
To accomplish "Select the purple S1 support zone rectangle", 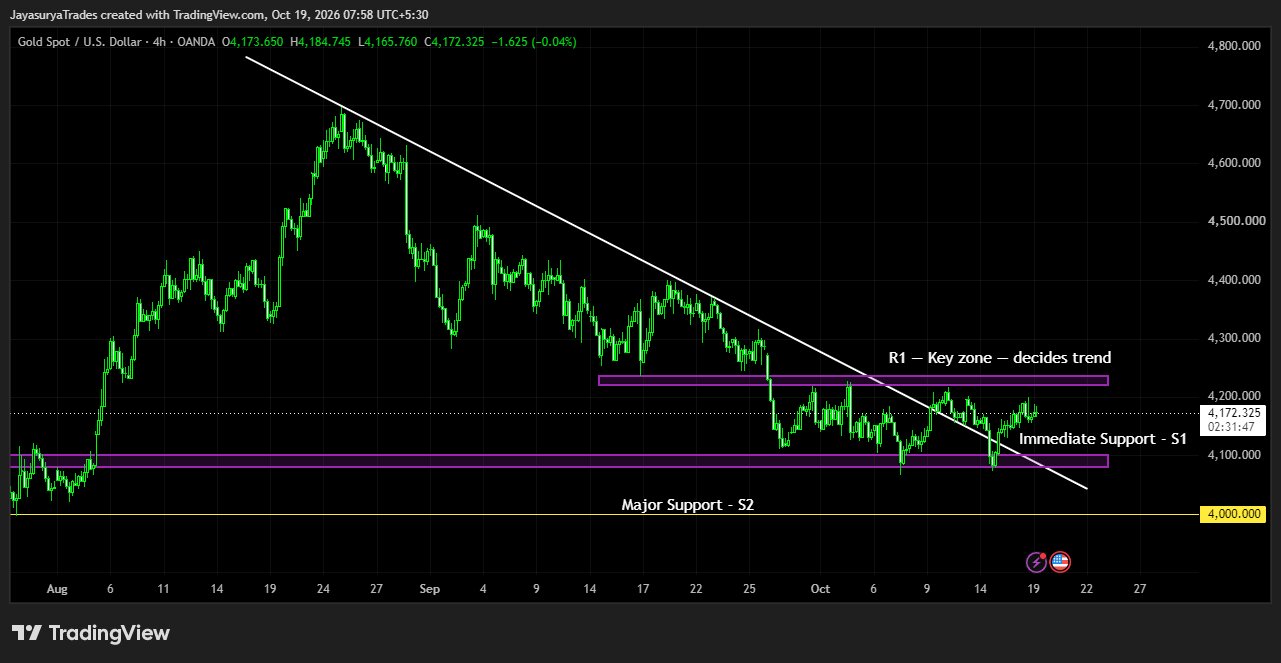I will pos(558,461).
